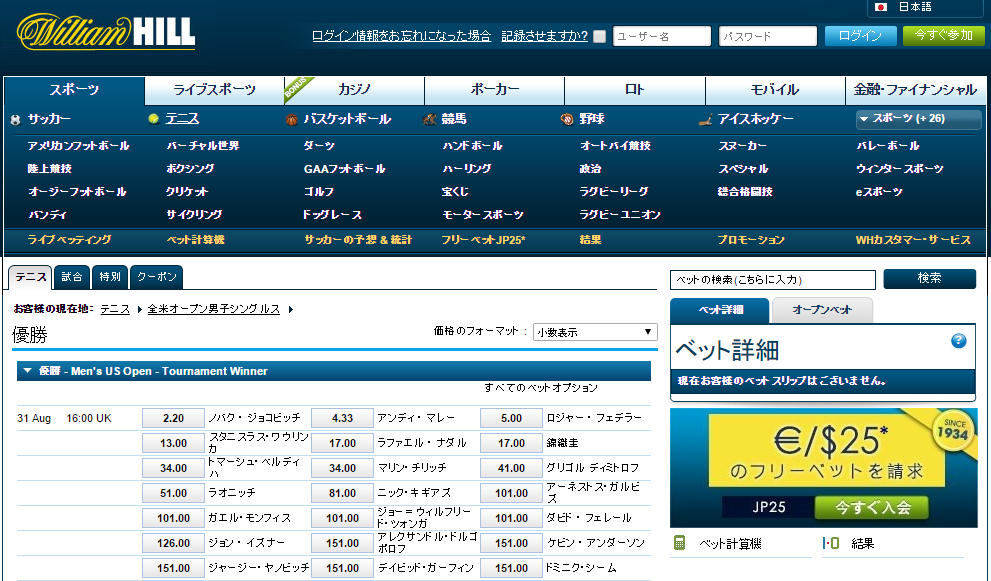
Task: Click the 今すぐ入会 green banner button
Action: pyautogui.click(x=872, y=507)
